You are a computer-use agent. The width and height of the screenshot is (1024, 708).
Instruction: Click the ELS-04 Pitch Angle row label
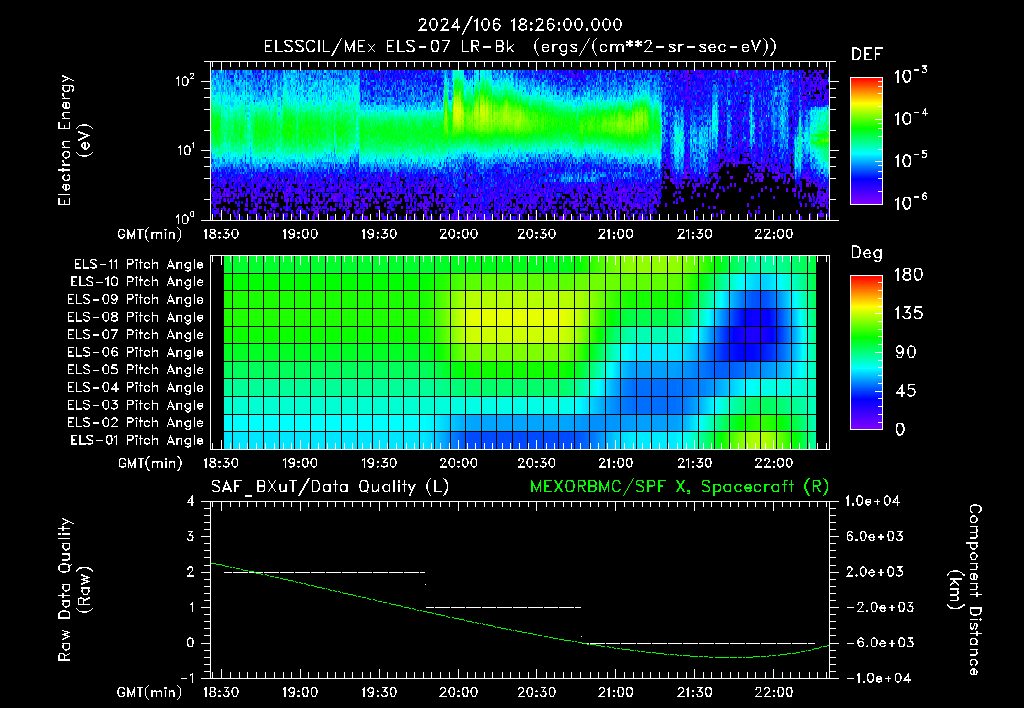click(x=136, y=387)
